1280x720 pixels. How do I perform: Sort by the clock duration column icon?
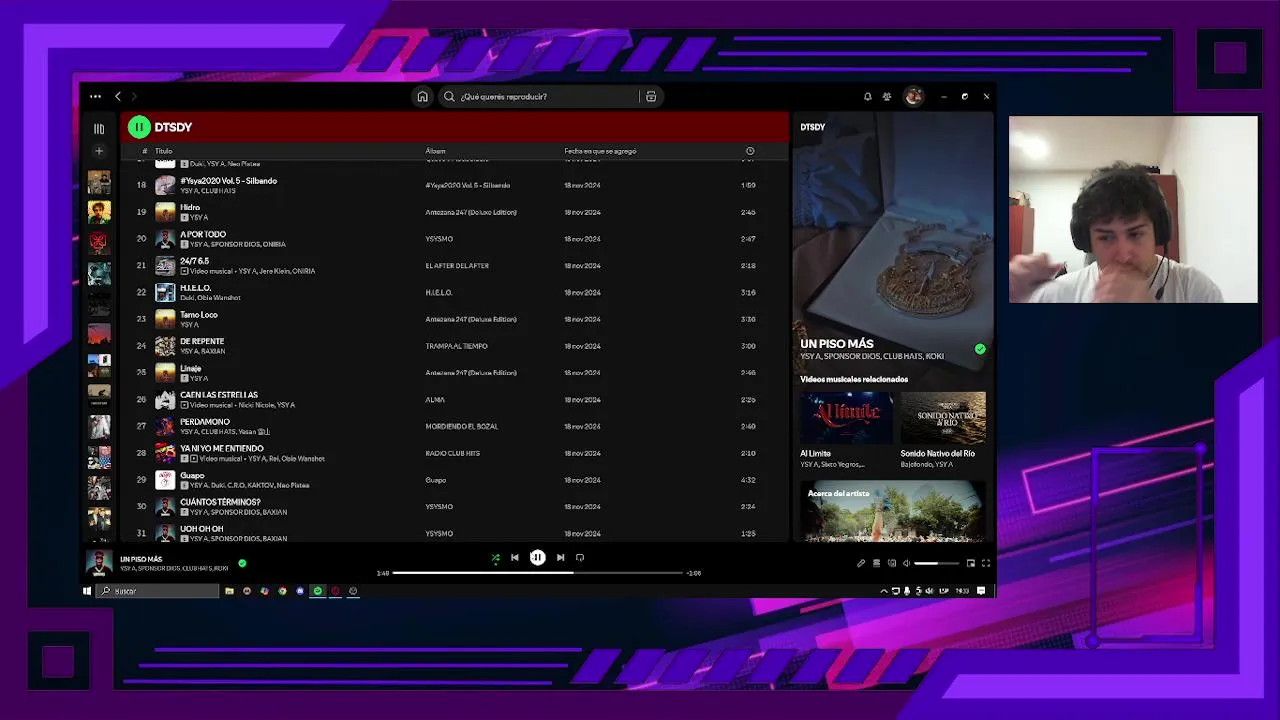[x=750, y=151]
